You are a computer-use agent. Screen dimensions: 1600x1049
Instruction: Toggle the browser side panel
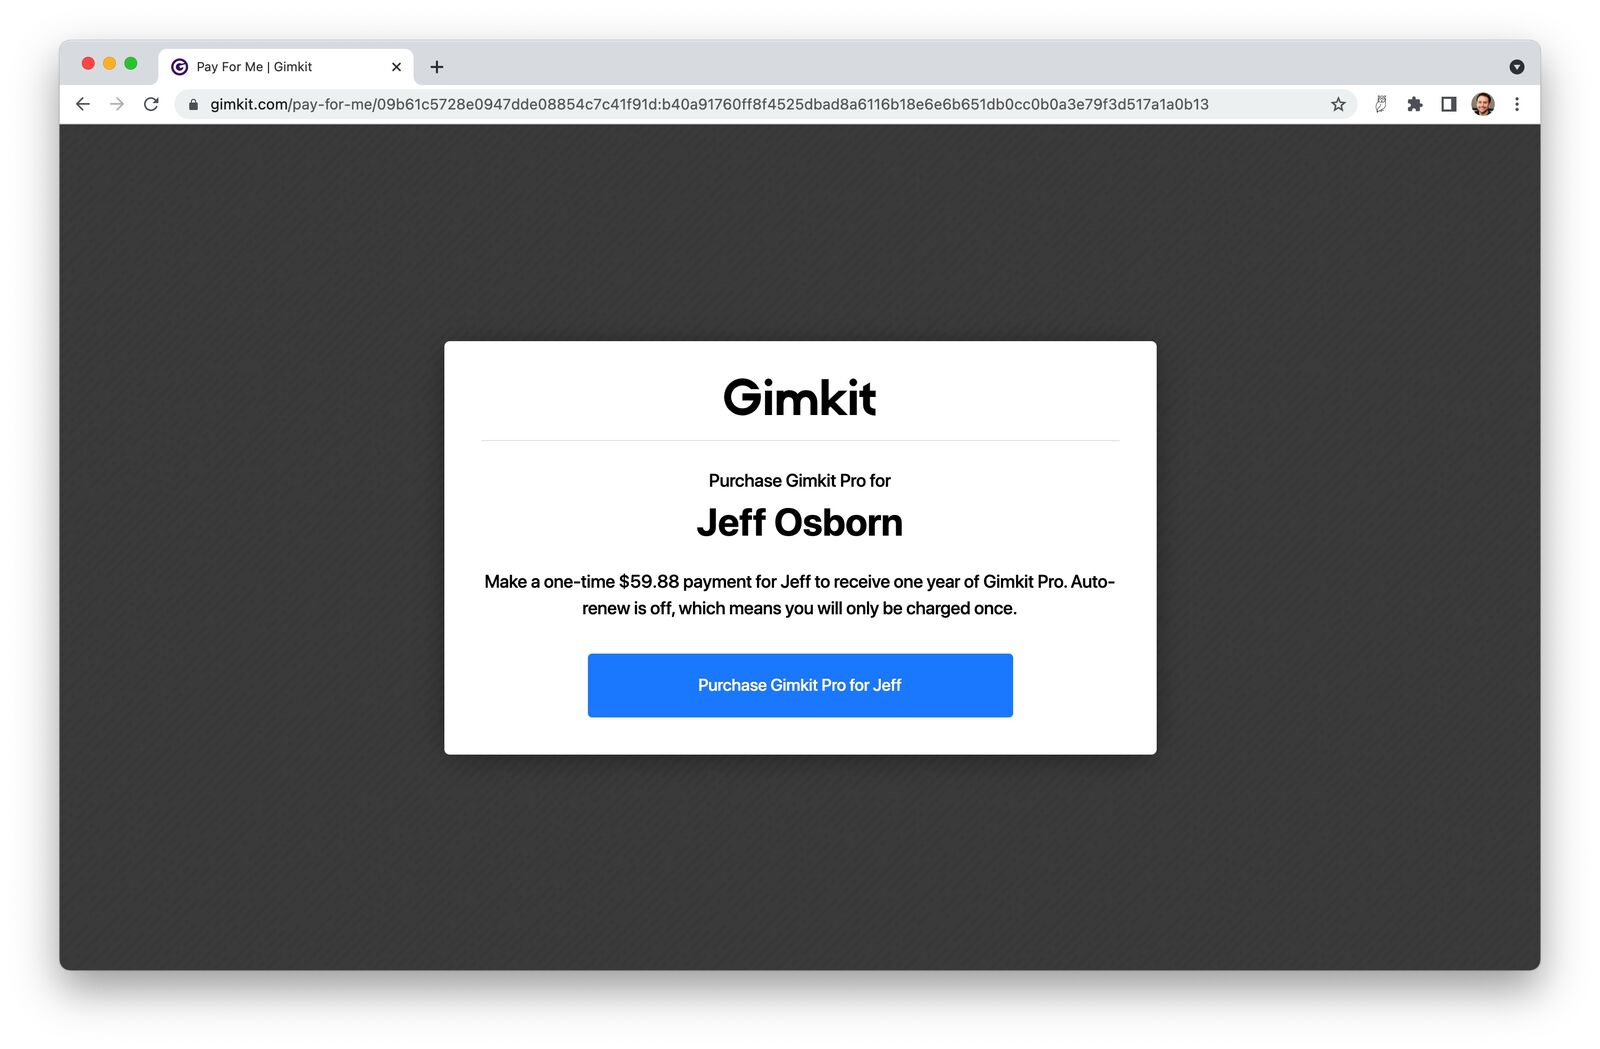(x=1449, y=104)
